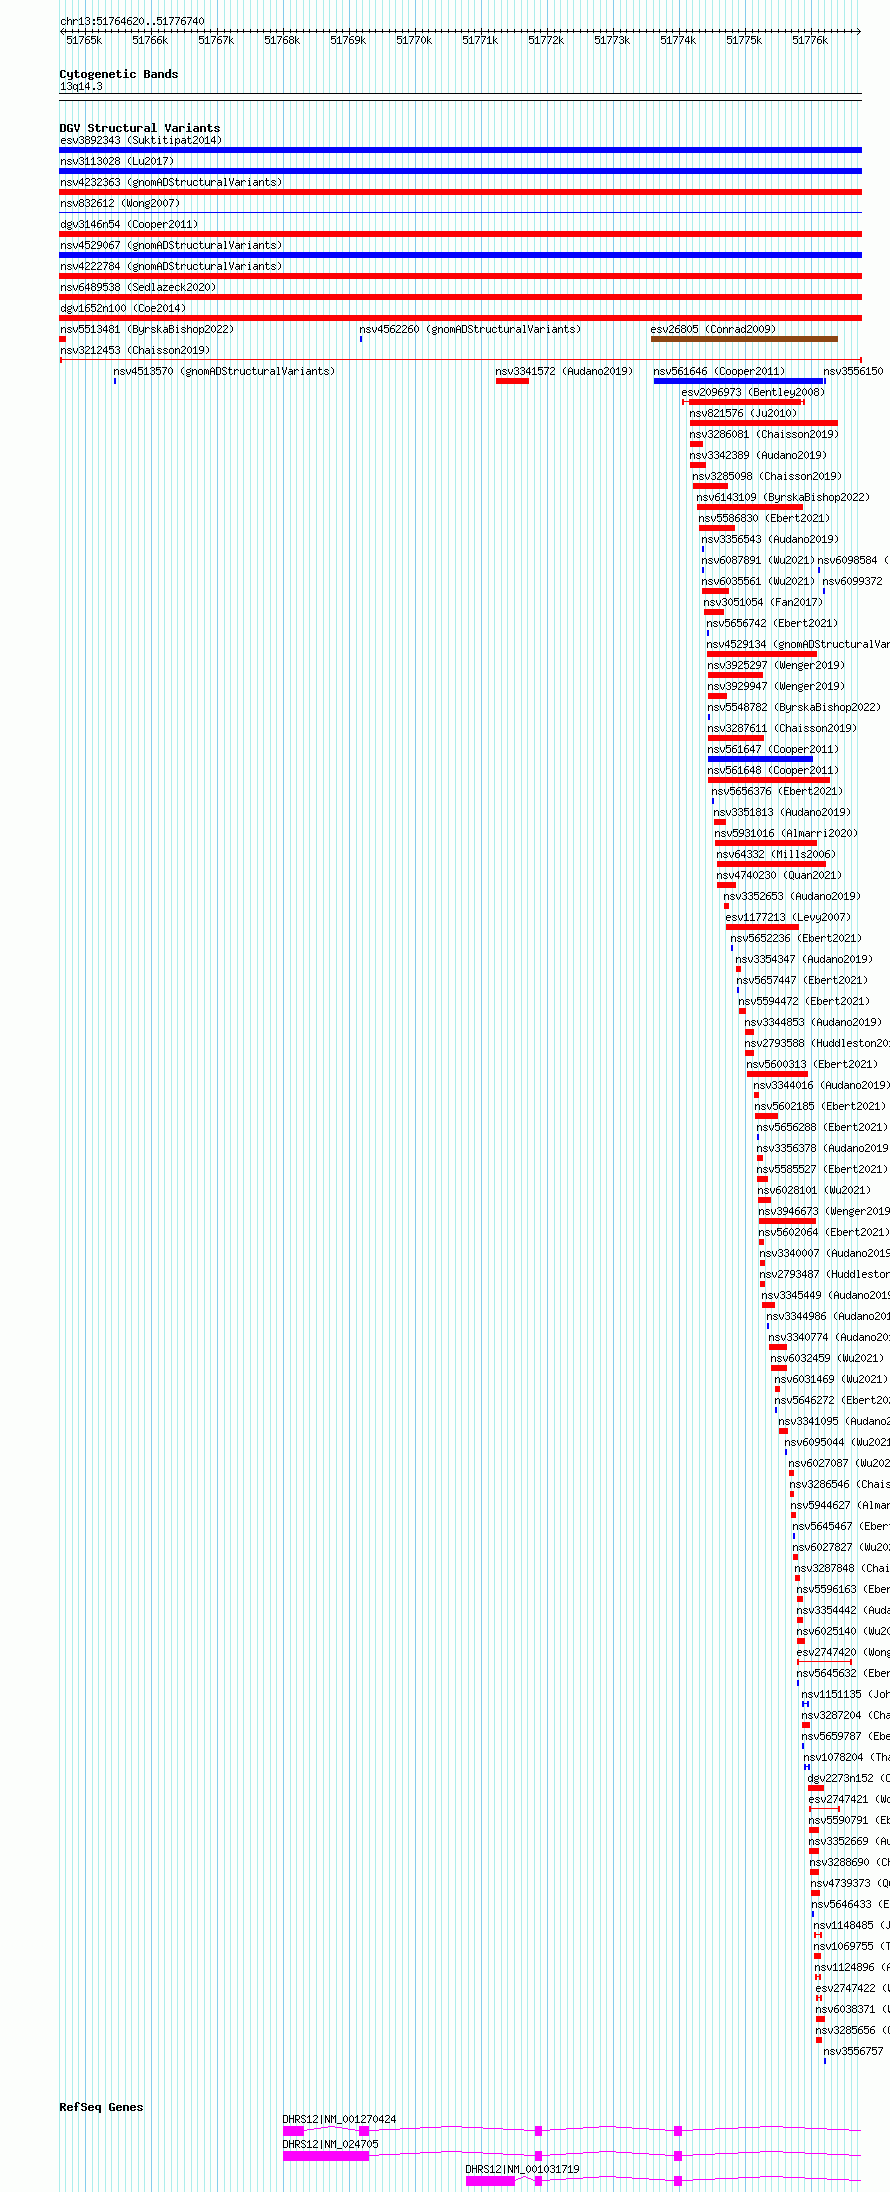Click the nsv561648 (Cooper2011) label

pyautogui.click(x=774, y=770)
